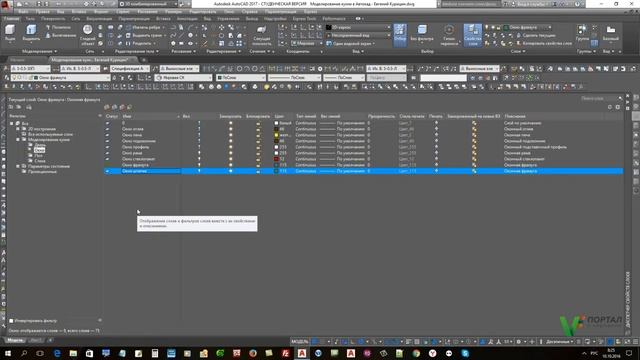Open the Свойства слоя ribbon button
This screenshot has height=360, width=640.
click(473, 35)
